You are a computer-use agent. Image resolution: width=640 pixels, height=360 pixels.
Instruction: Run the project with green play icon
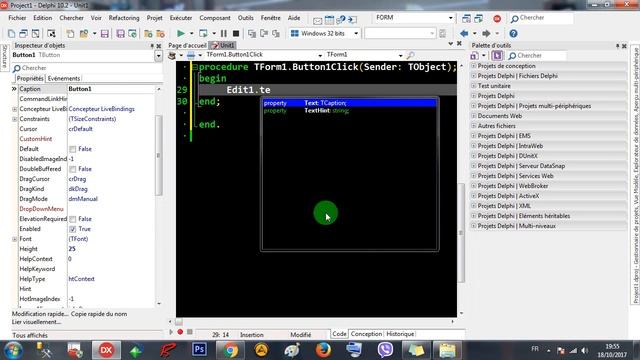[181, 33]
